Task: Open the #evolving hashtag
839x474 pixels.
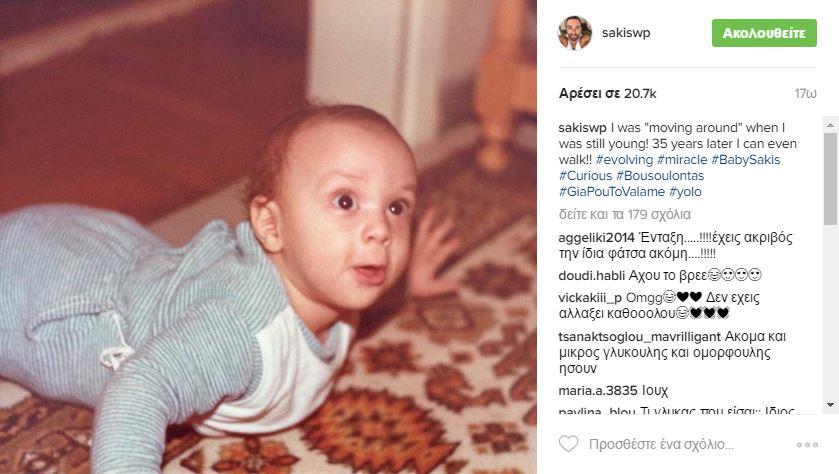Action: pos(624,160)
